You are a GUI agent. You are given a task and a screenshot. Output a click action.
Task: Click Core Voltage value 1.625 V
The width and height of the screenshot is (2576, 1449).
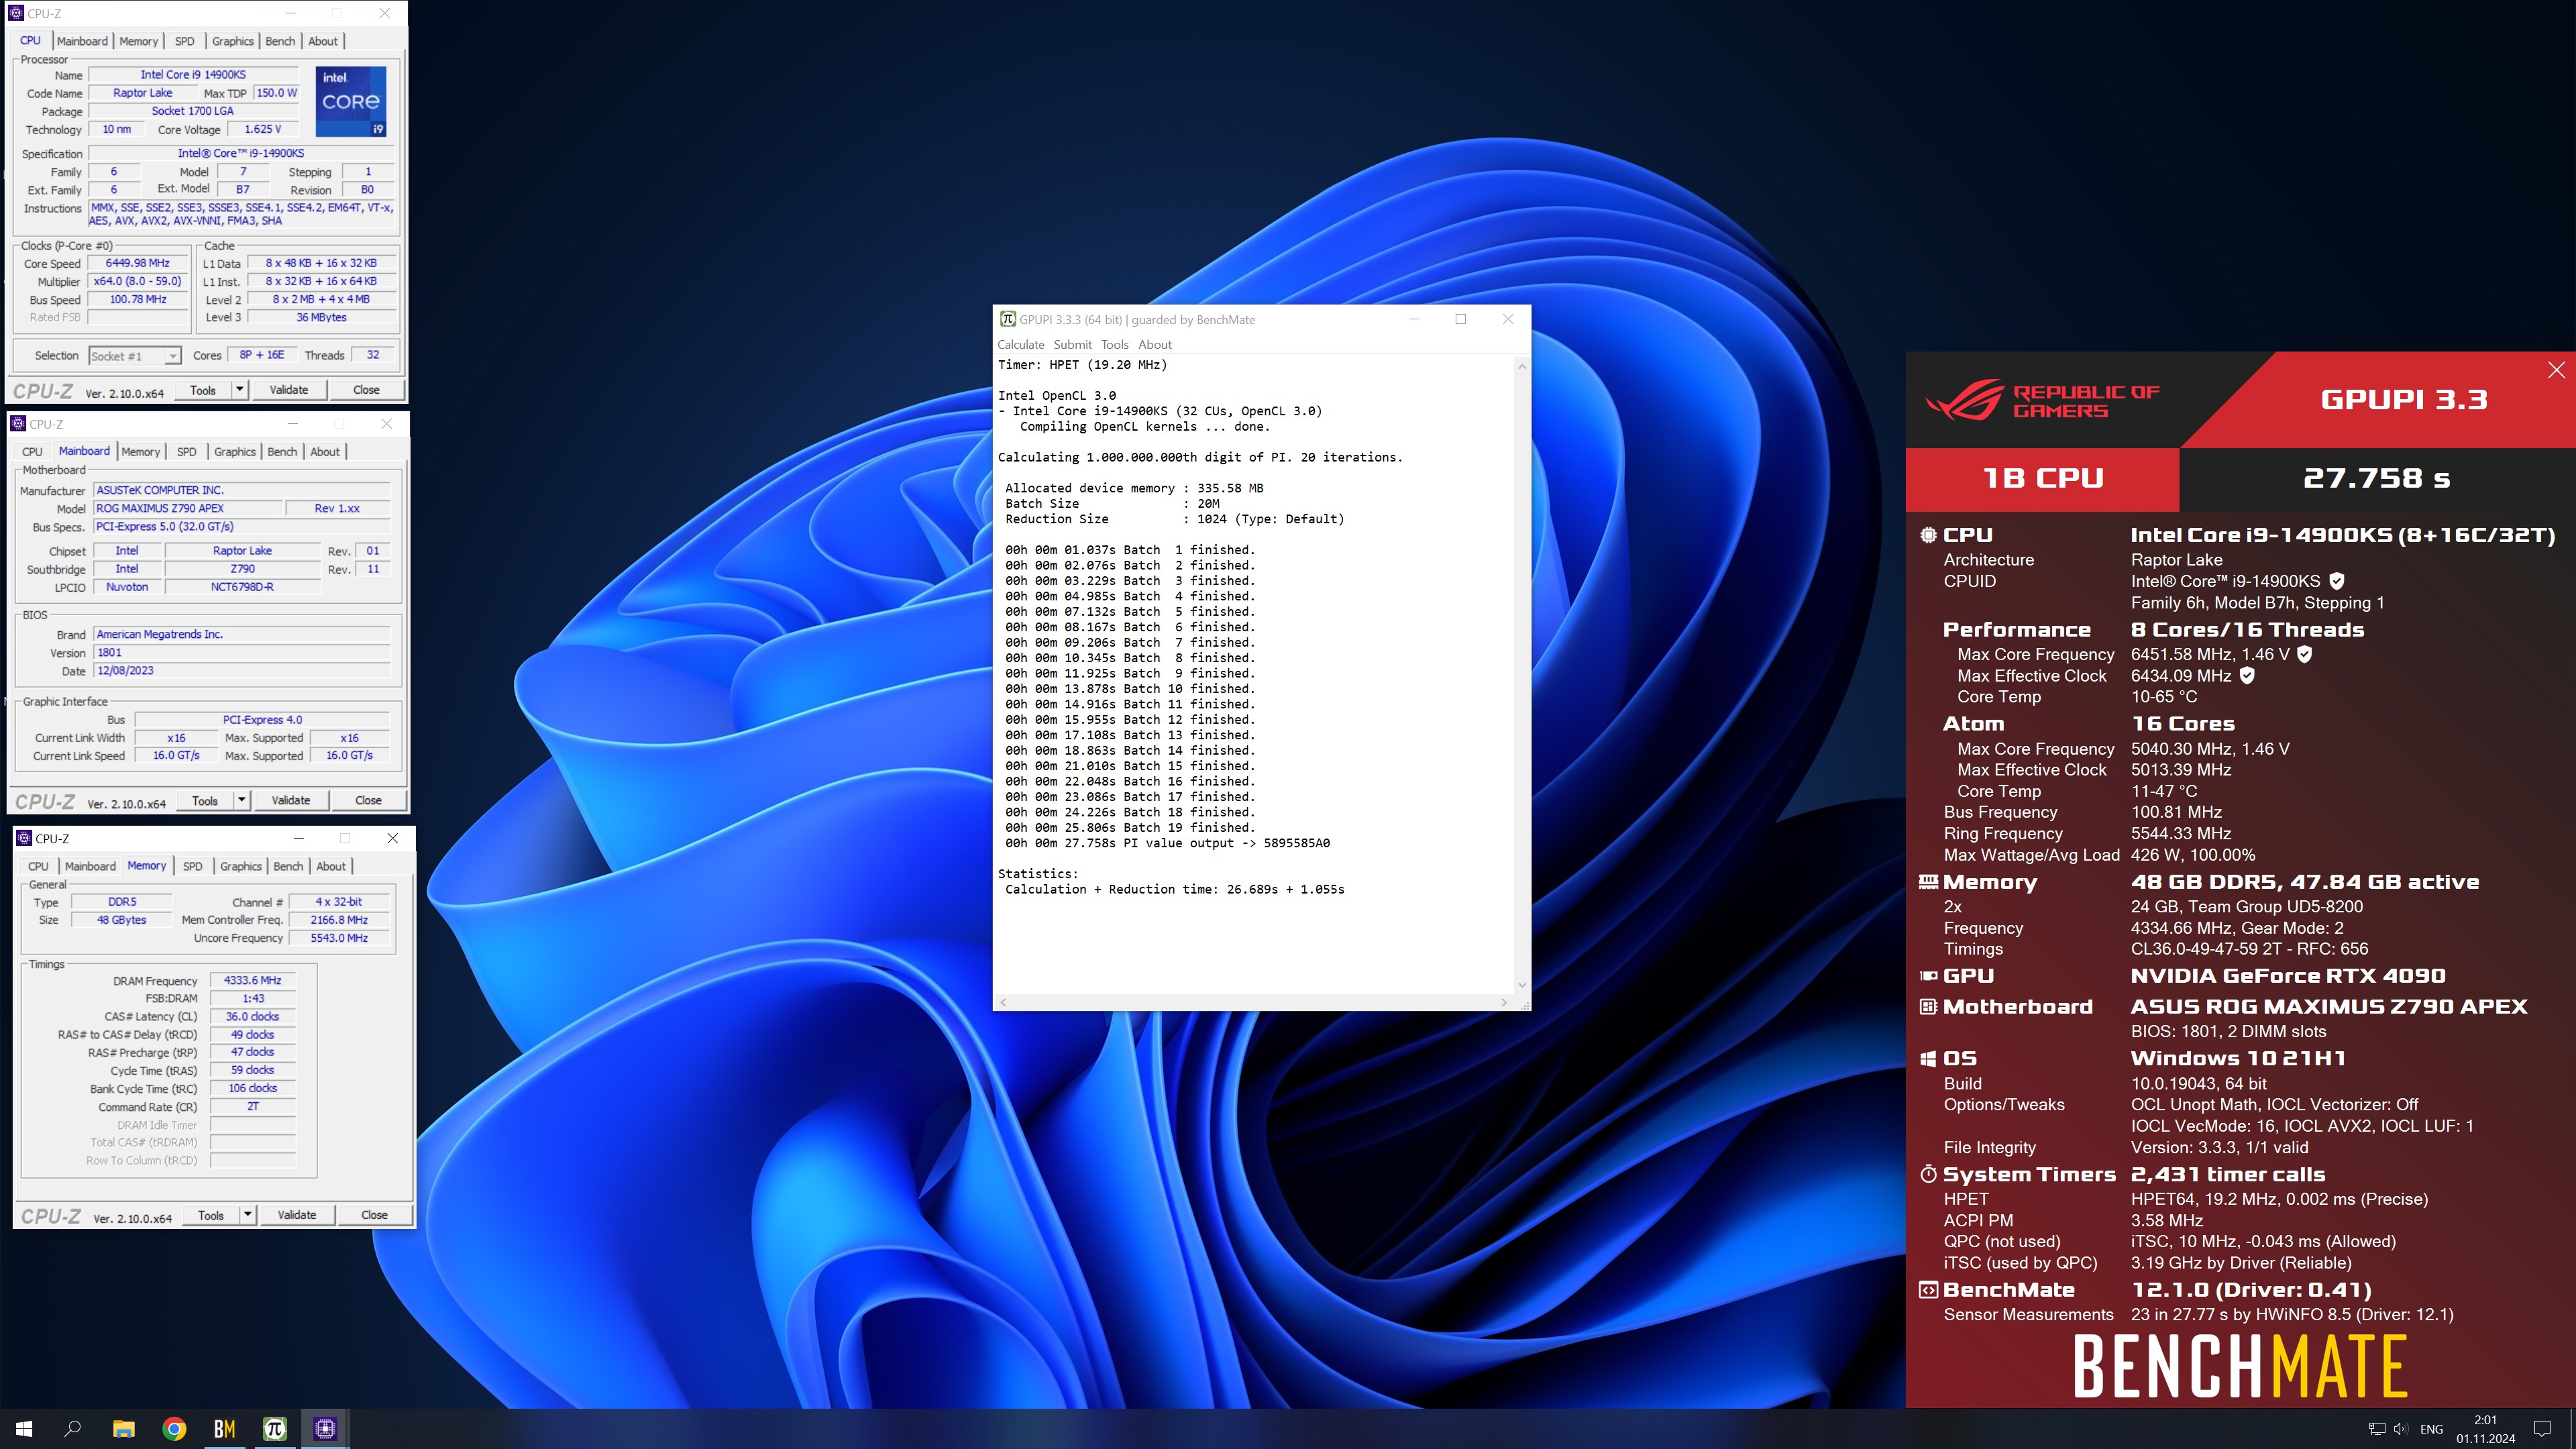pos(262,129)
